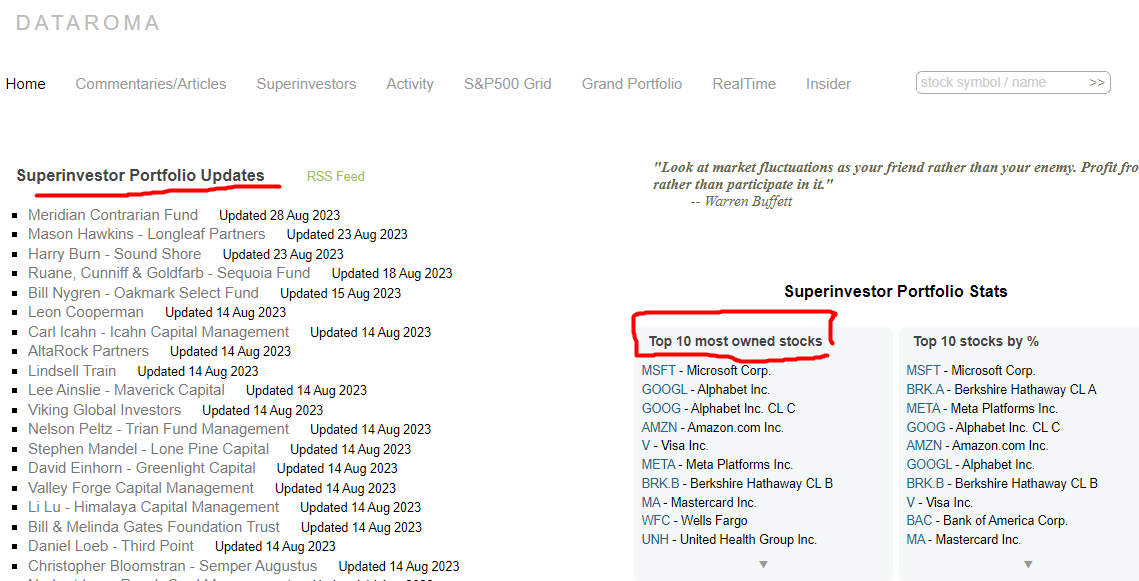Click the V ticker in most owned stocks
The width and height of the screenshot is (1139, 581).
click(646, 445)
